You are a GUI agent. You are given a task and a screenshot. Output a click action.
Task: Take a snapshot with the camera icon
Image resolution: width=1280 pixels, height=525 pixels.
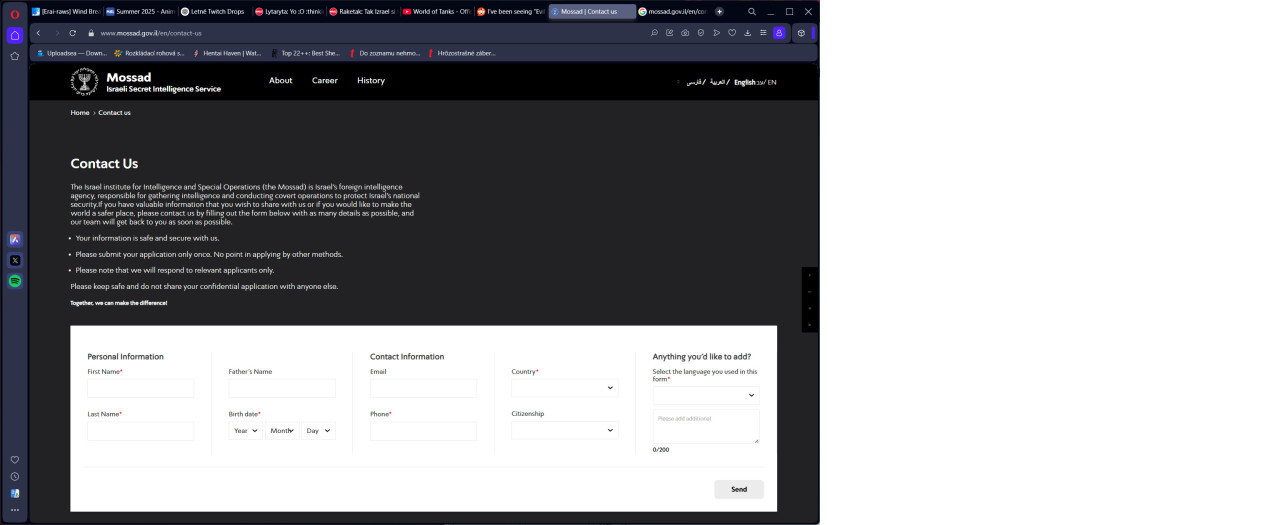(685, 33)
